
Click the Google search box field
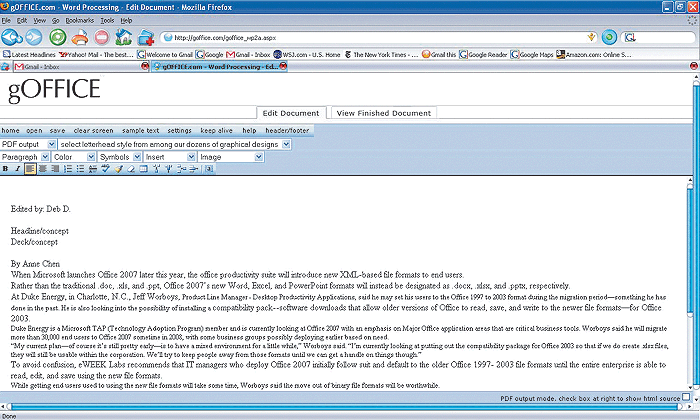pyautogui.click(x=658, y=37)
